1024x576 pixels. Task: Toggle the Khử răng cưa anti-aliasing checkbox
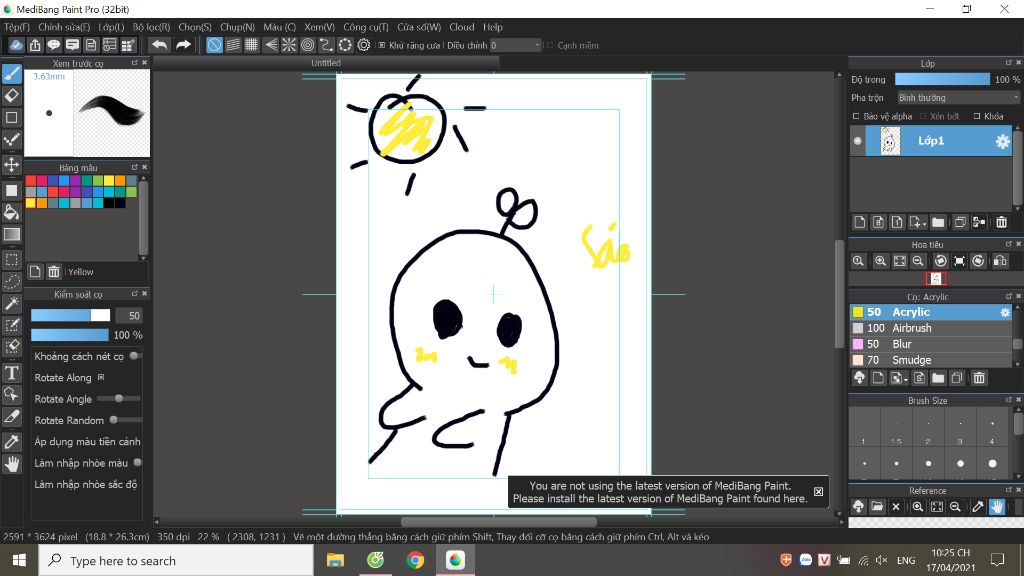[x=382, y=45]
